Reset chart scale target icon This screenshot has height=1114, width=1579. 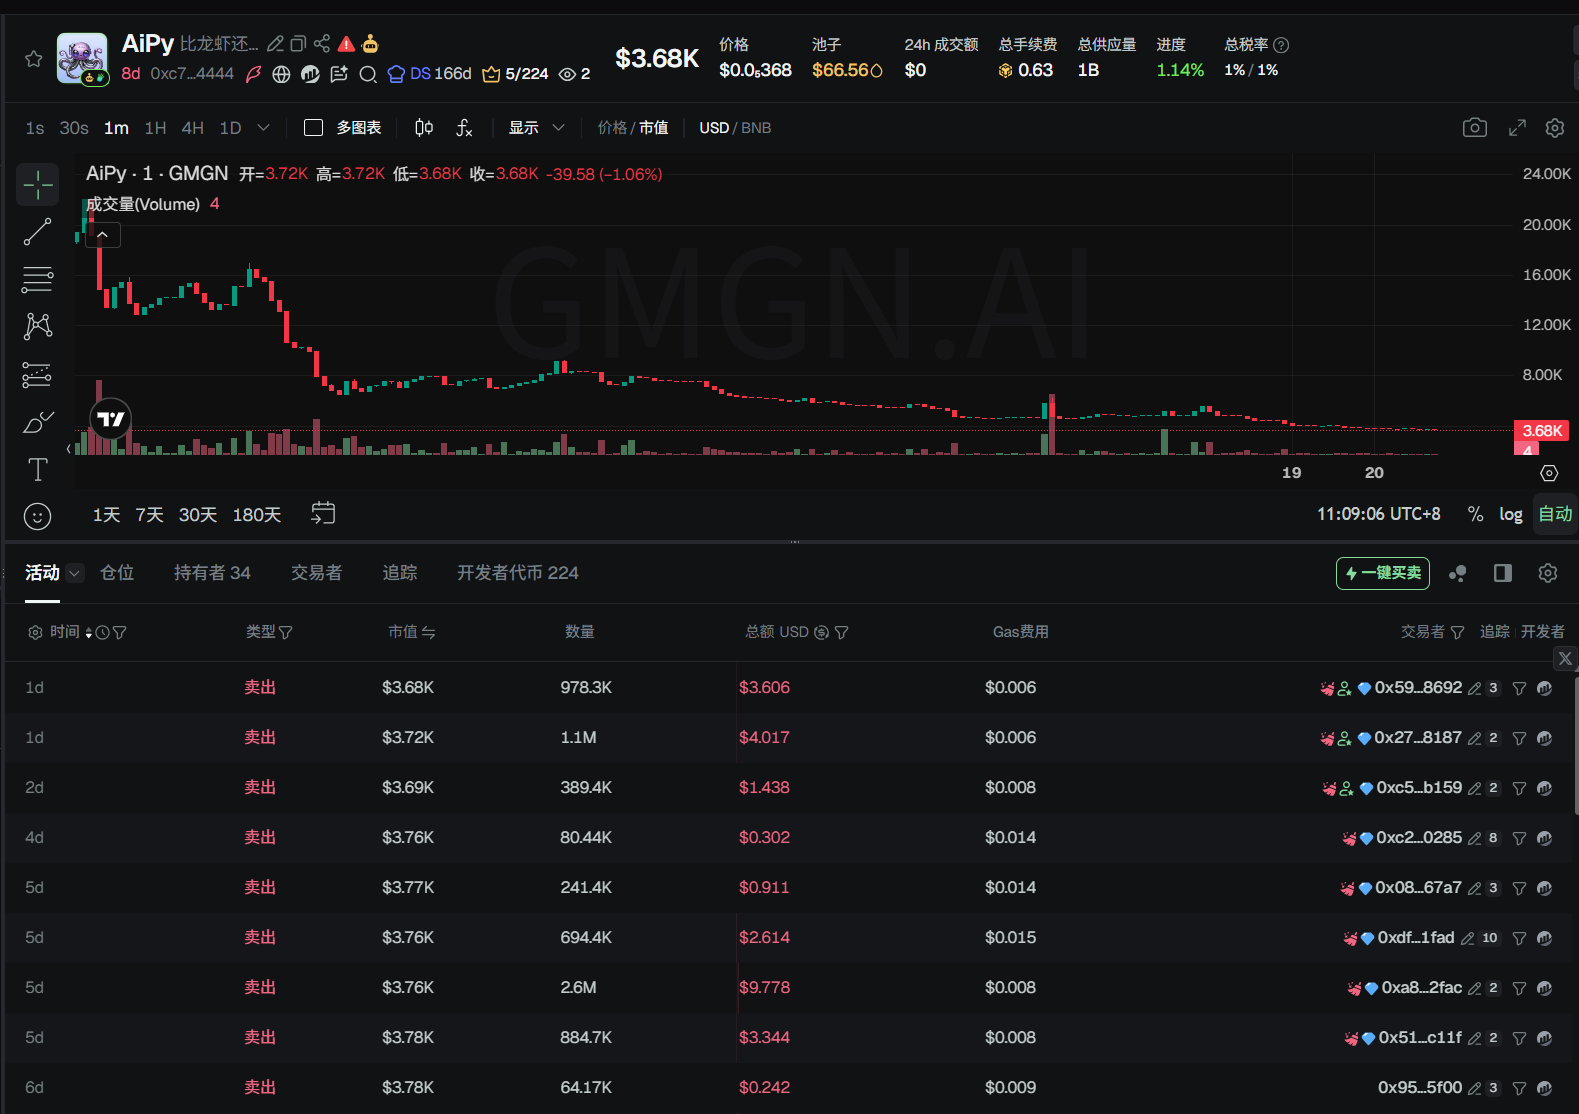point(1549,473)
